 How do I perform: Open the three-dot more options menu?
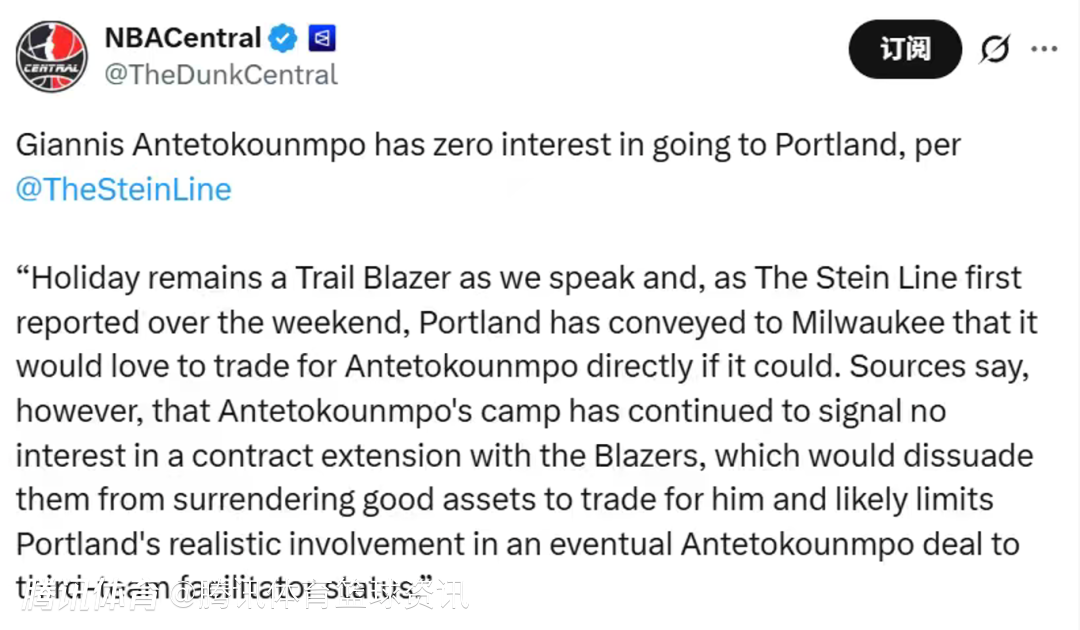(x=1043, y=48)
